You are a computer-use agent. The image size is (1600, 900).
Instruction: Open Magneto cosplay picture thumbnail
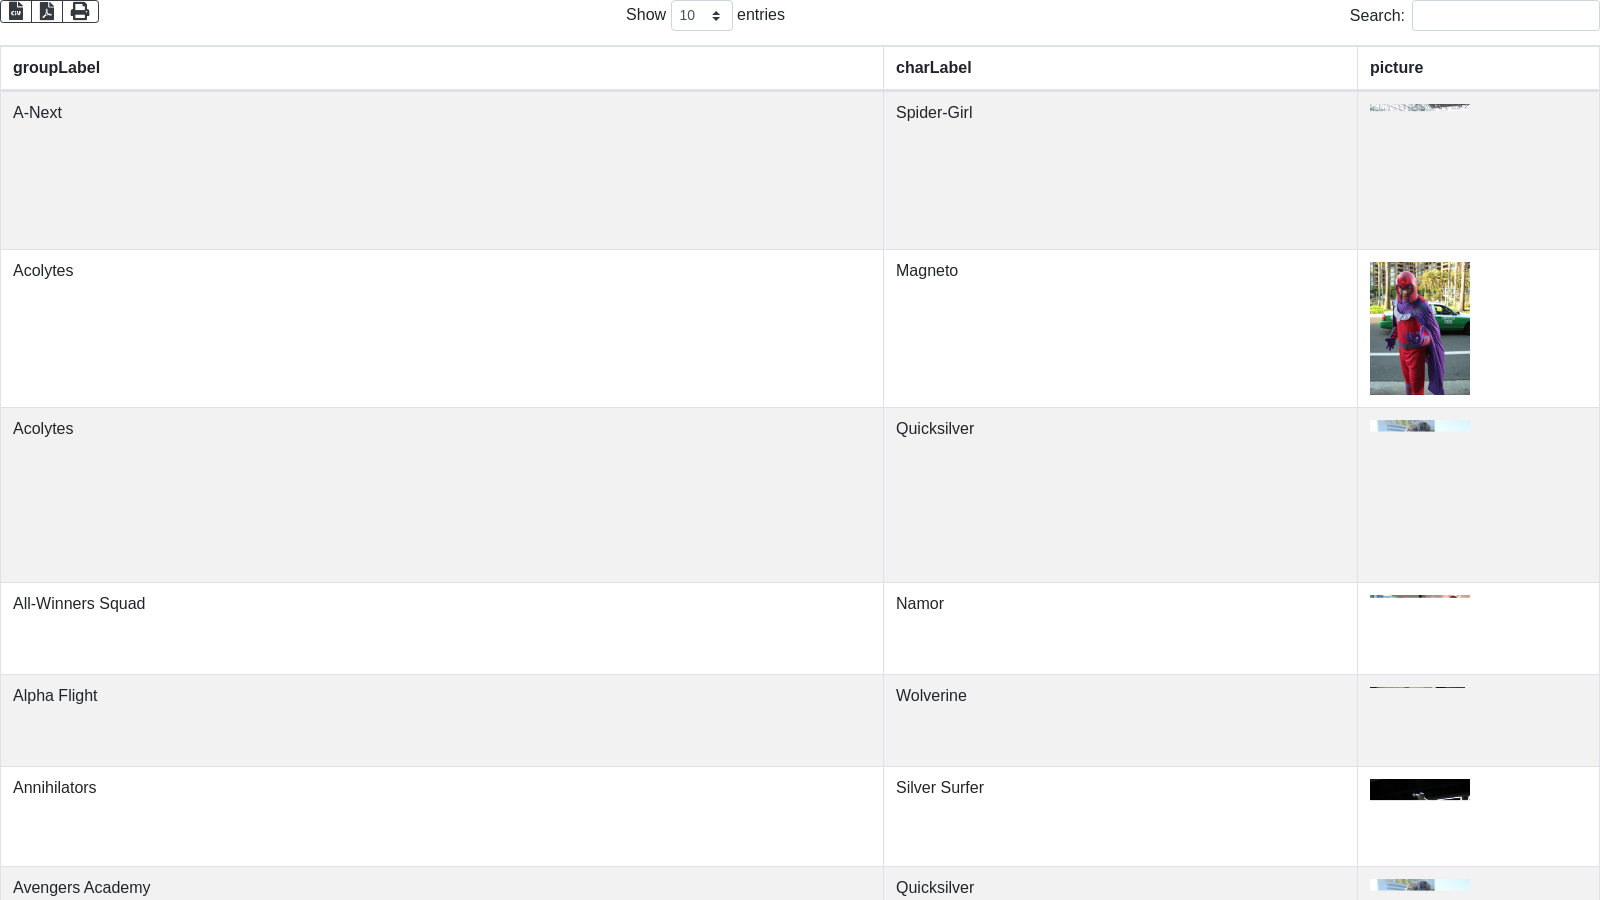click(1420, 328)
